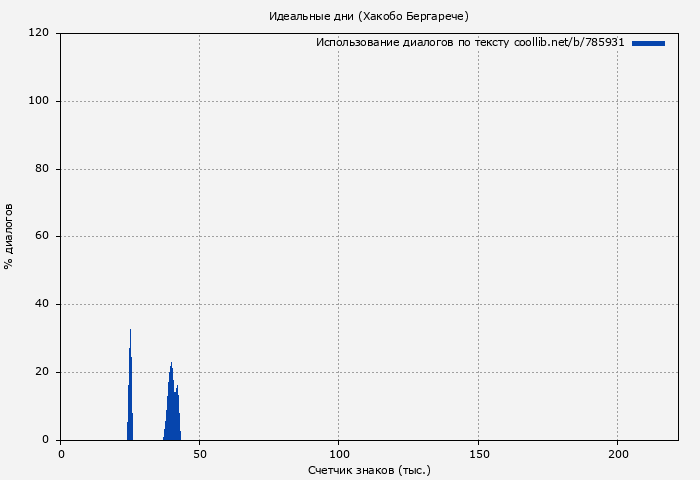Select the 'Счетчик знаков (тыс.)' x-axis label
This screenshot has height=480, width=700.
tap(369, 469)
